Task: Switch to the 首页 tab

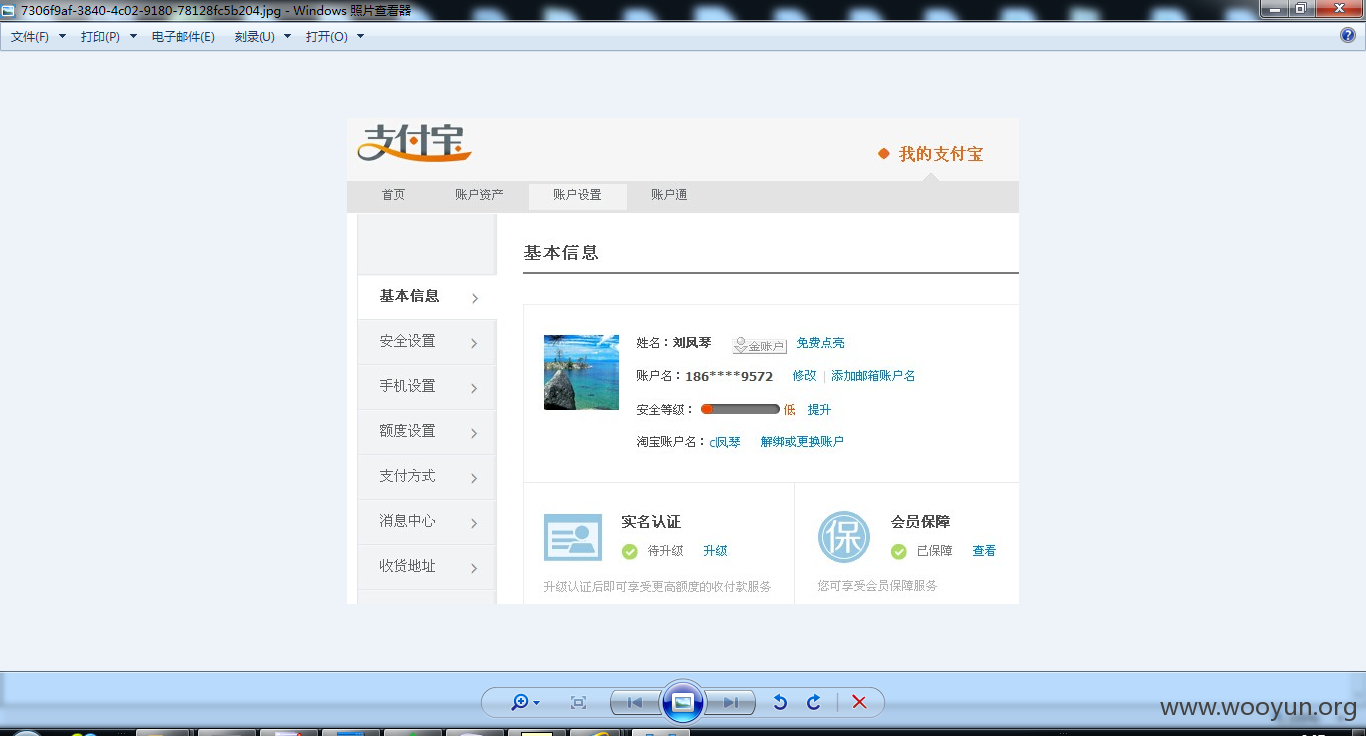Action: [x=394, y=195]
